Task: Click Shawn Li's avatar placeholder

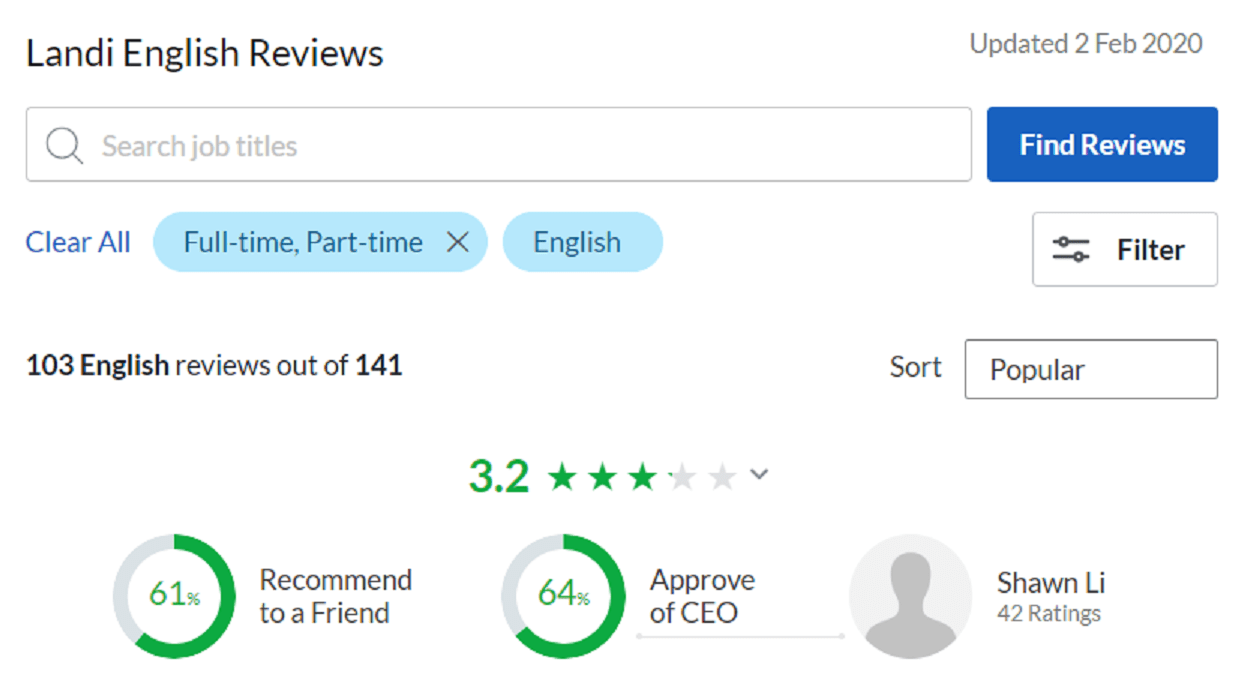Action: point(910,595)
